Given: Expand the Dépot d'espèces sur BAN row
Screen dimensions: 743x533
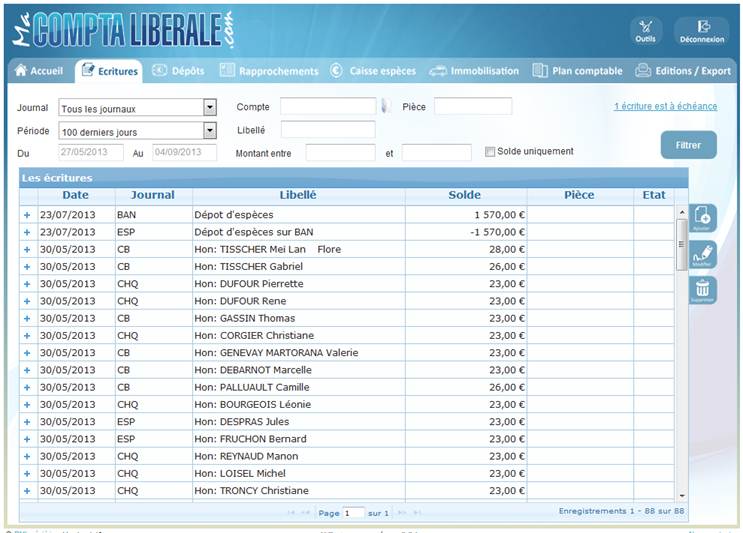Looking at the screenshot, I should pos(27,232).
